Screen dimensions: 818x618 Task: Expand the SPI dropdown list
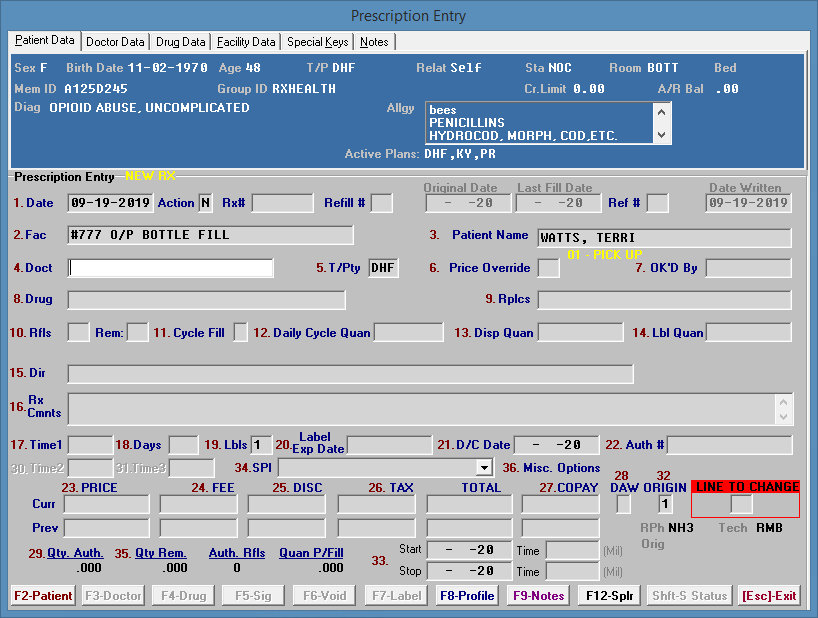click(x=484, y=467)
